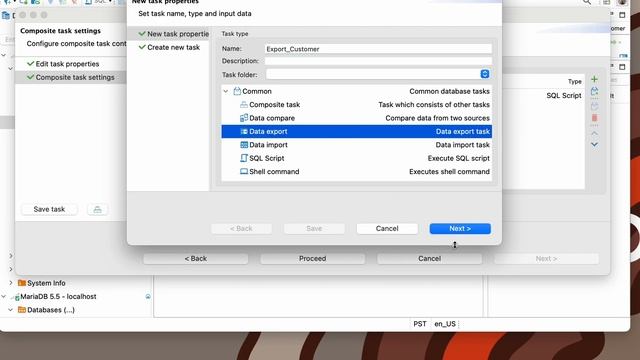Select the highlighted Data export task row
The width and height of the screenshot is (640, 360).
pyautogui.click(x=356, y=131)
